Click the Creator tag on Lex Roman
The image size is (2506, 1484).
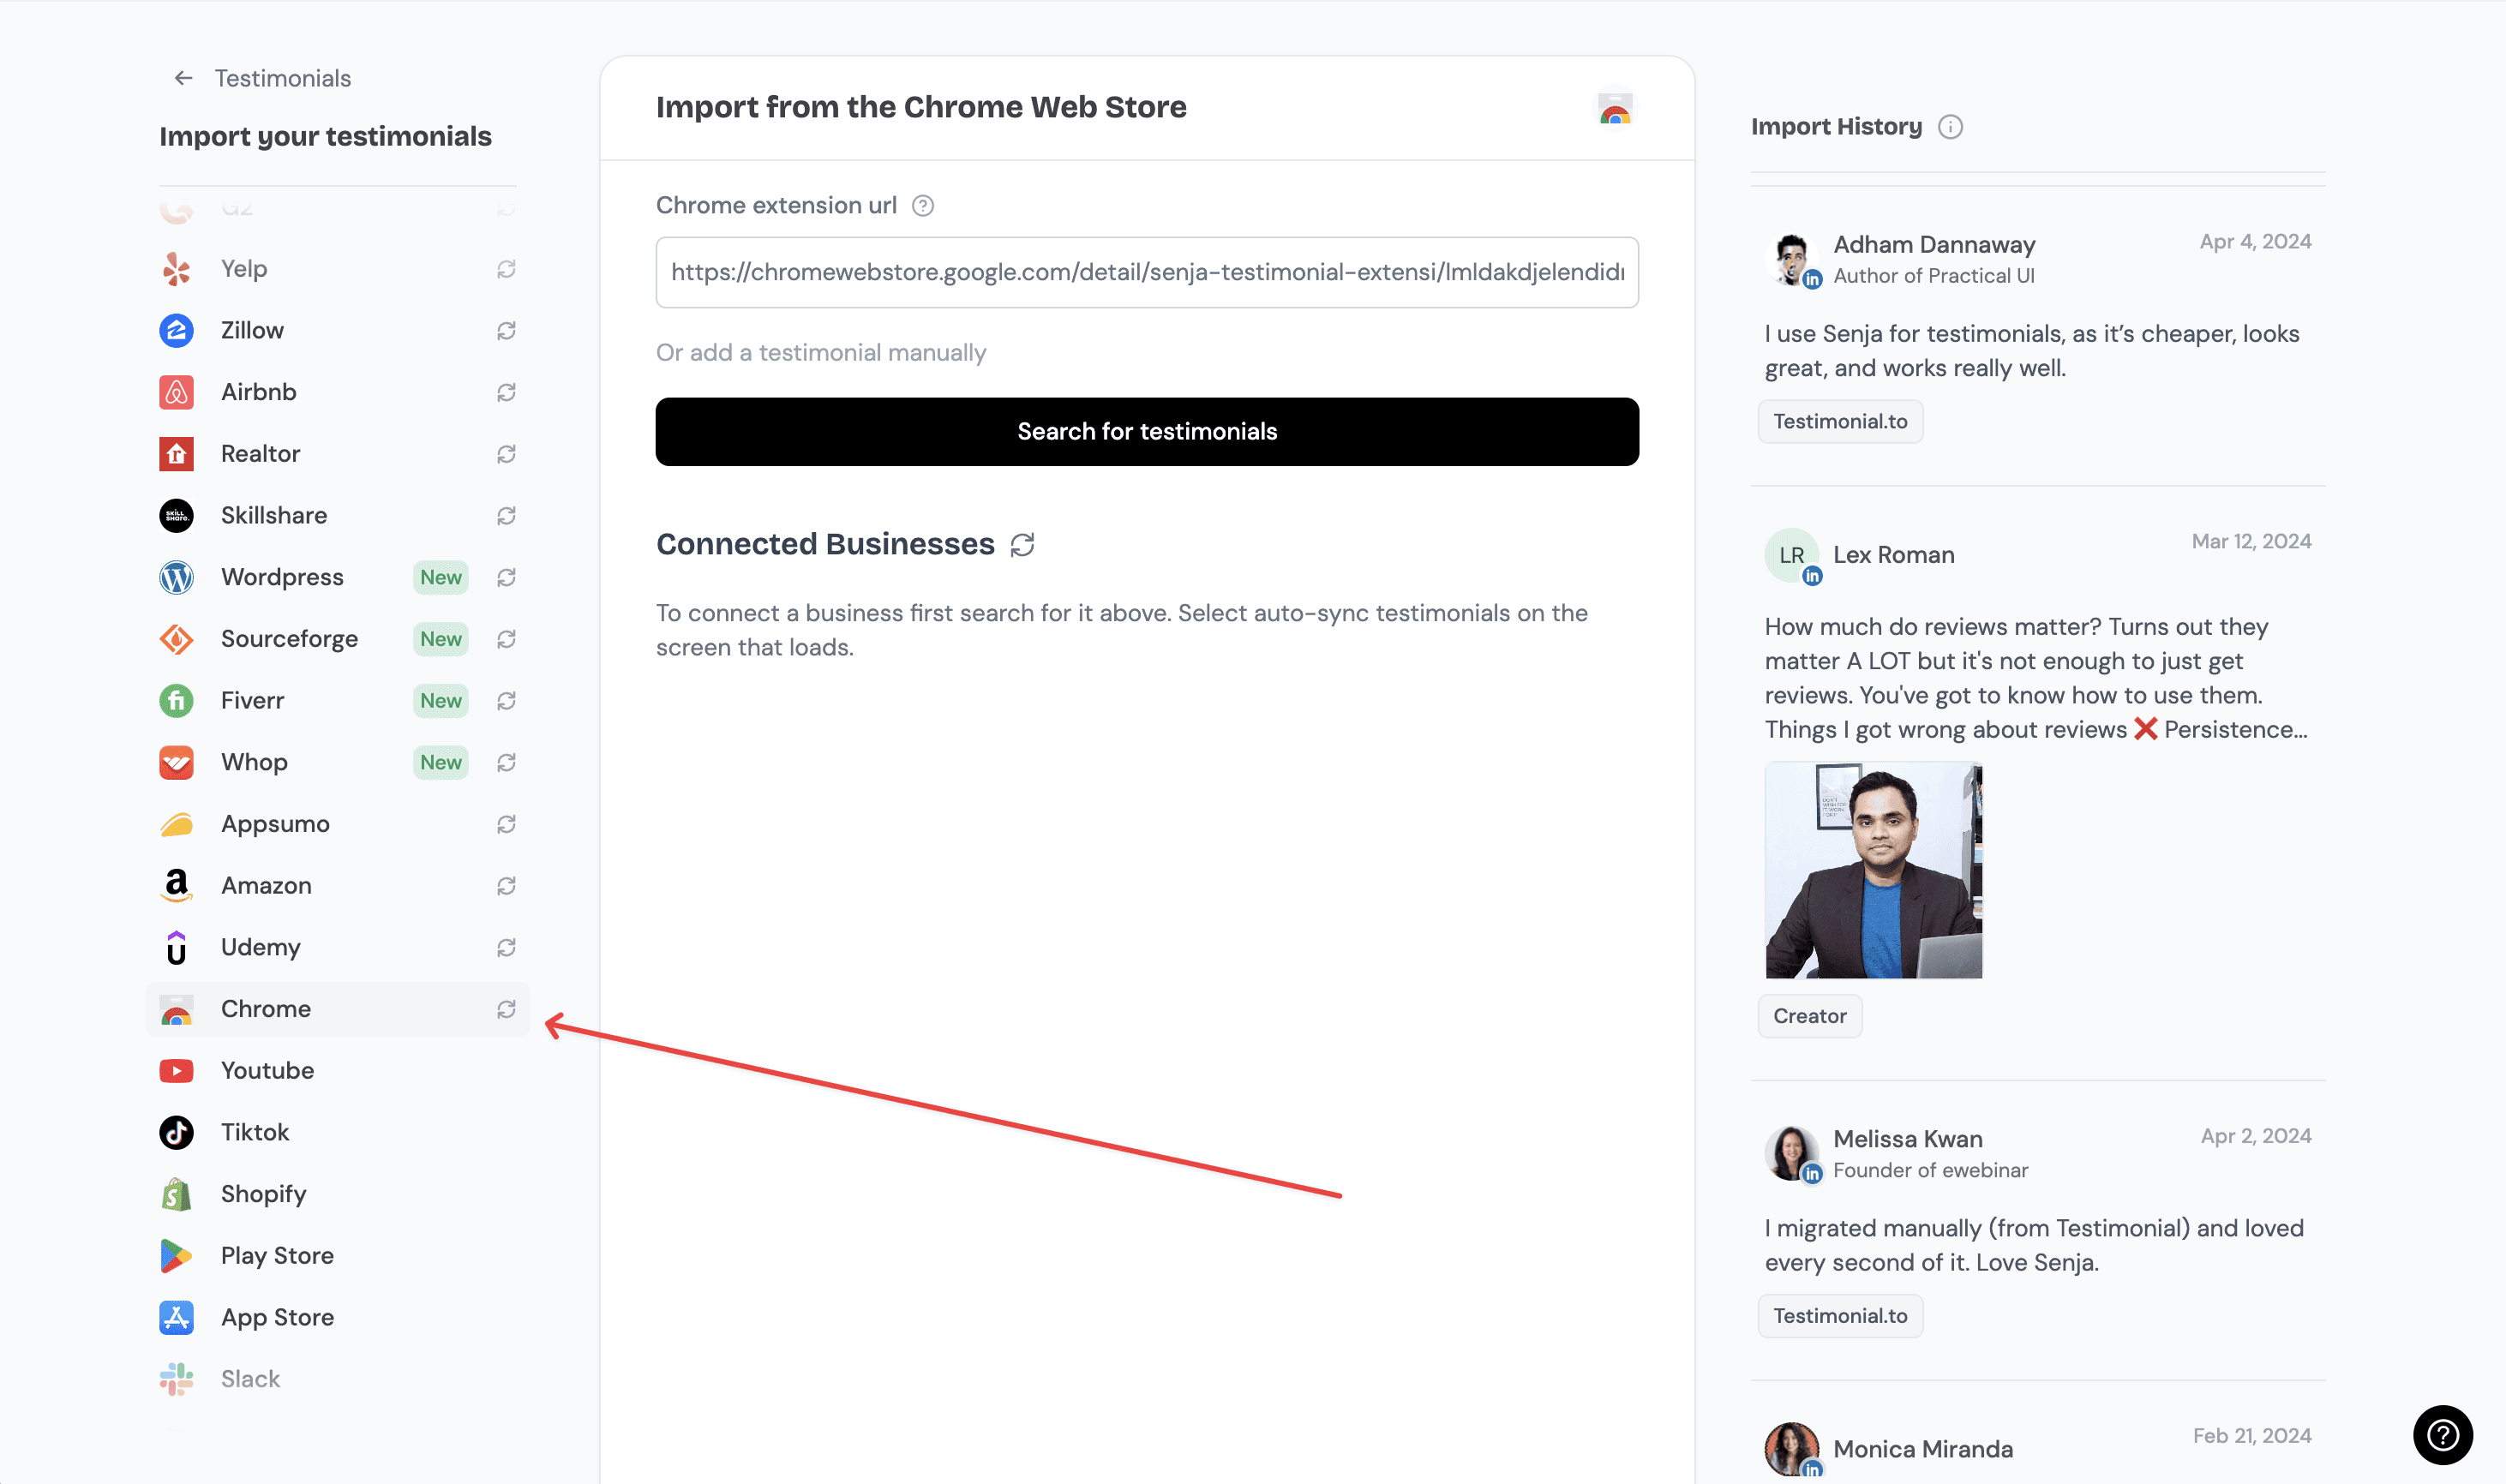pyautogui.click(x=1810, y=1016)
